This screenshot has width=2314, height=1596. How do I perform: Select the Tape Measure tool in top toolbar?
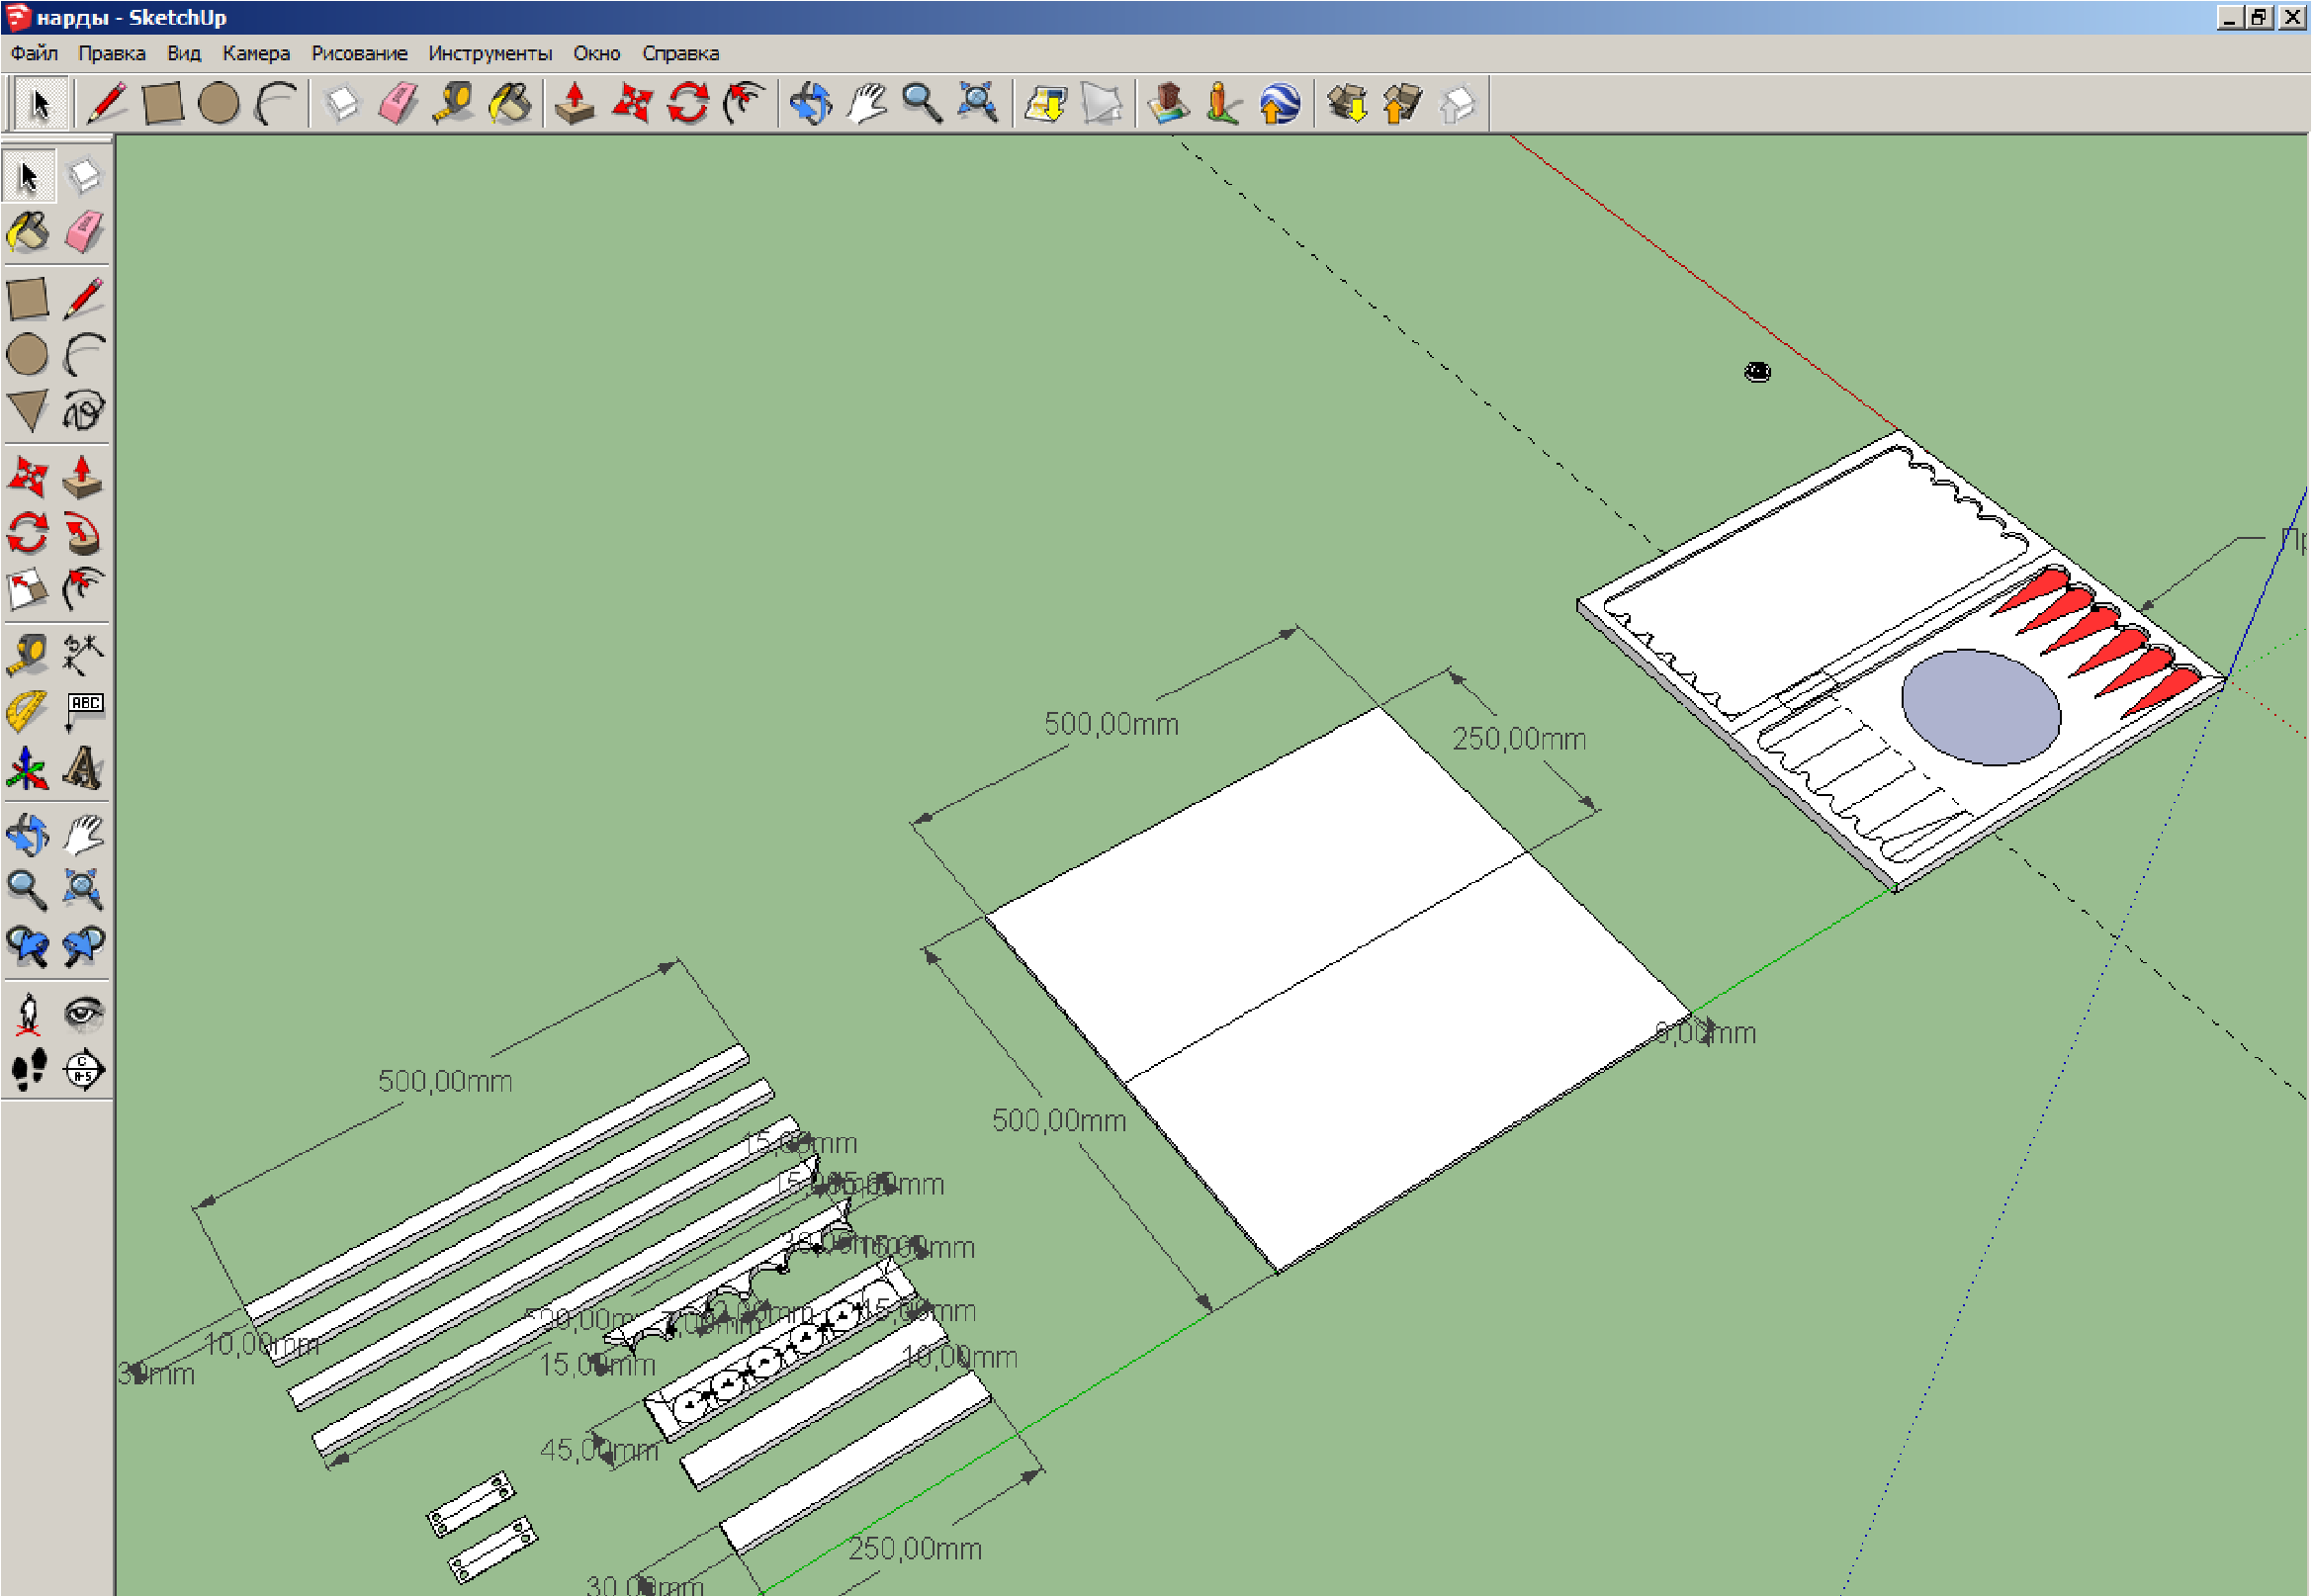(x=454, y=103)
